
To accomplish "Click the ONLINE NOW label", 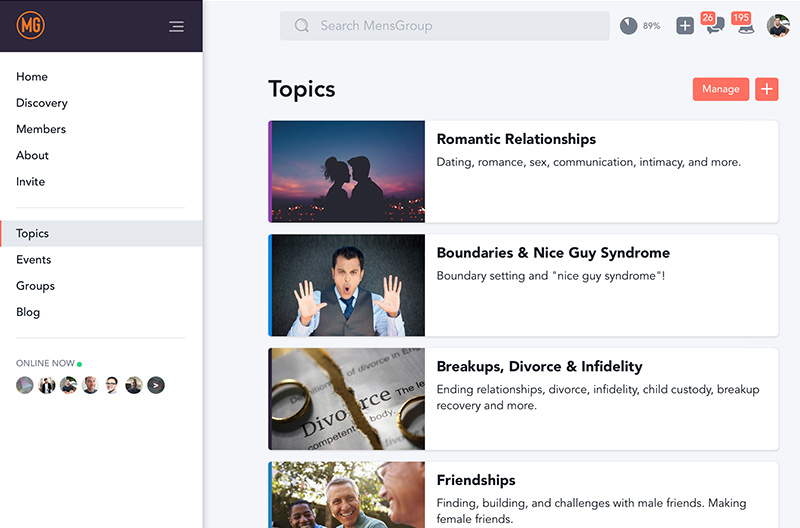I will tap(45, 363).
